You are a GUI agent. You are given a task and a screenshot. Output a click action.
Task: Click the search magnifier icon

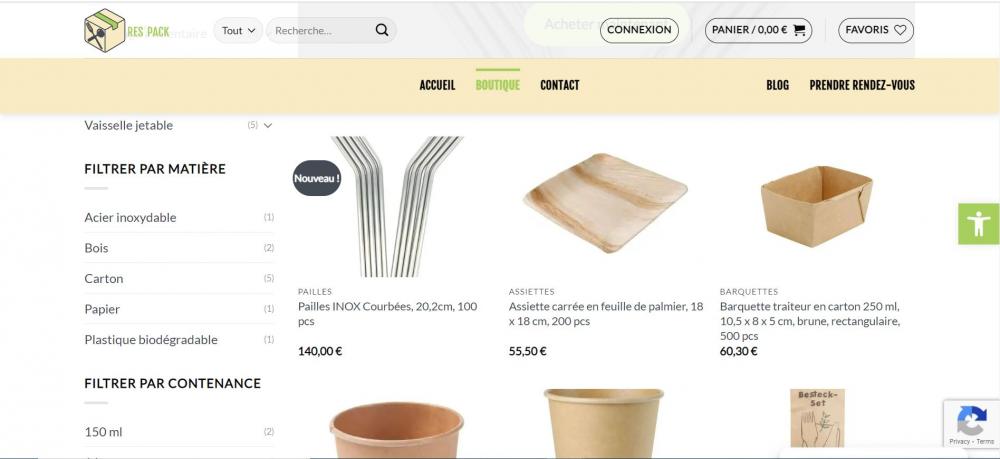381,30
